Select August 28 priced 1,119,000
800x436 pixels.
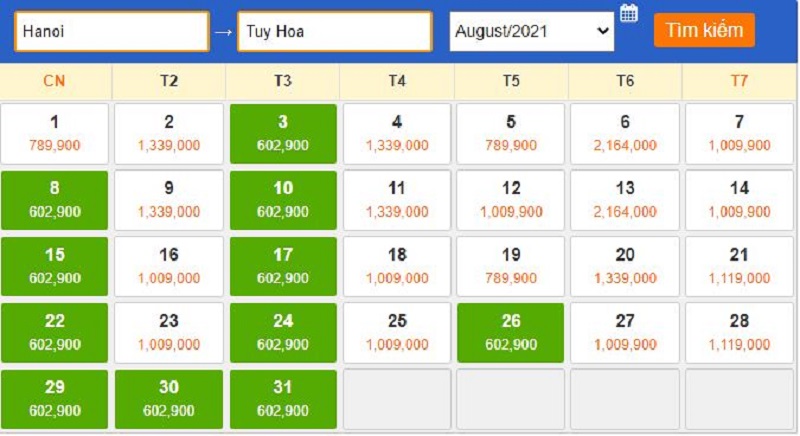click(x=739, y=332)
